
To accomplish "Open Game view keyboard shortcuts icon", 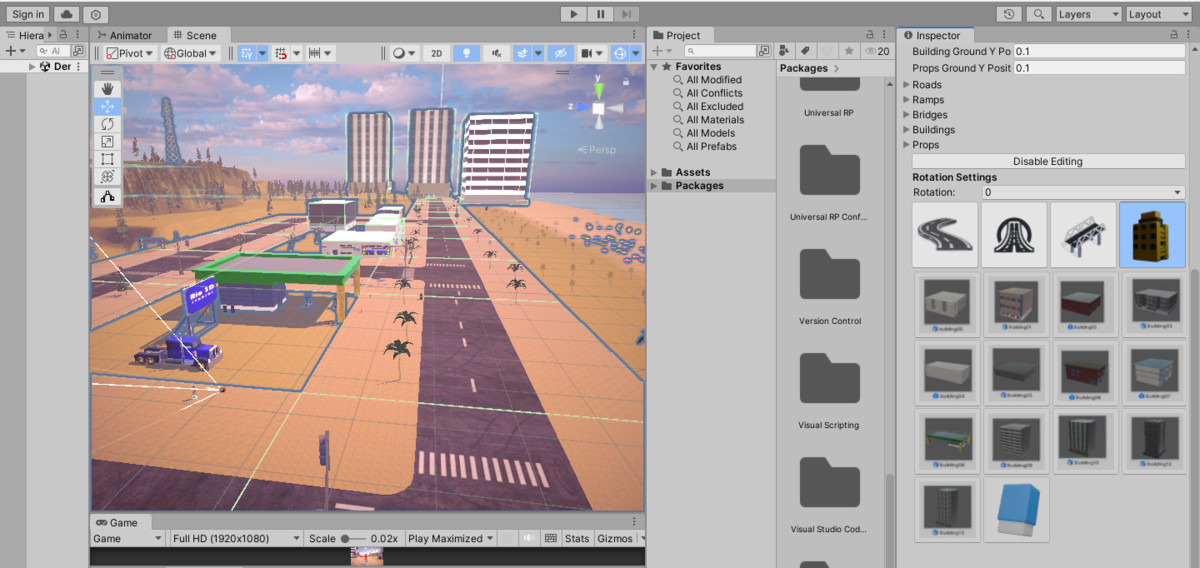I will pyautogui.click(x=550, y=538).
